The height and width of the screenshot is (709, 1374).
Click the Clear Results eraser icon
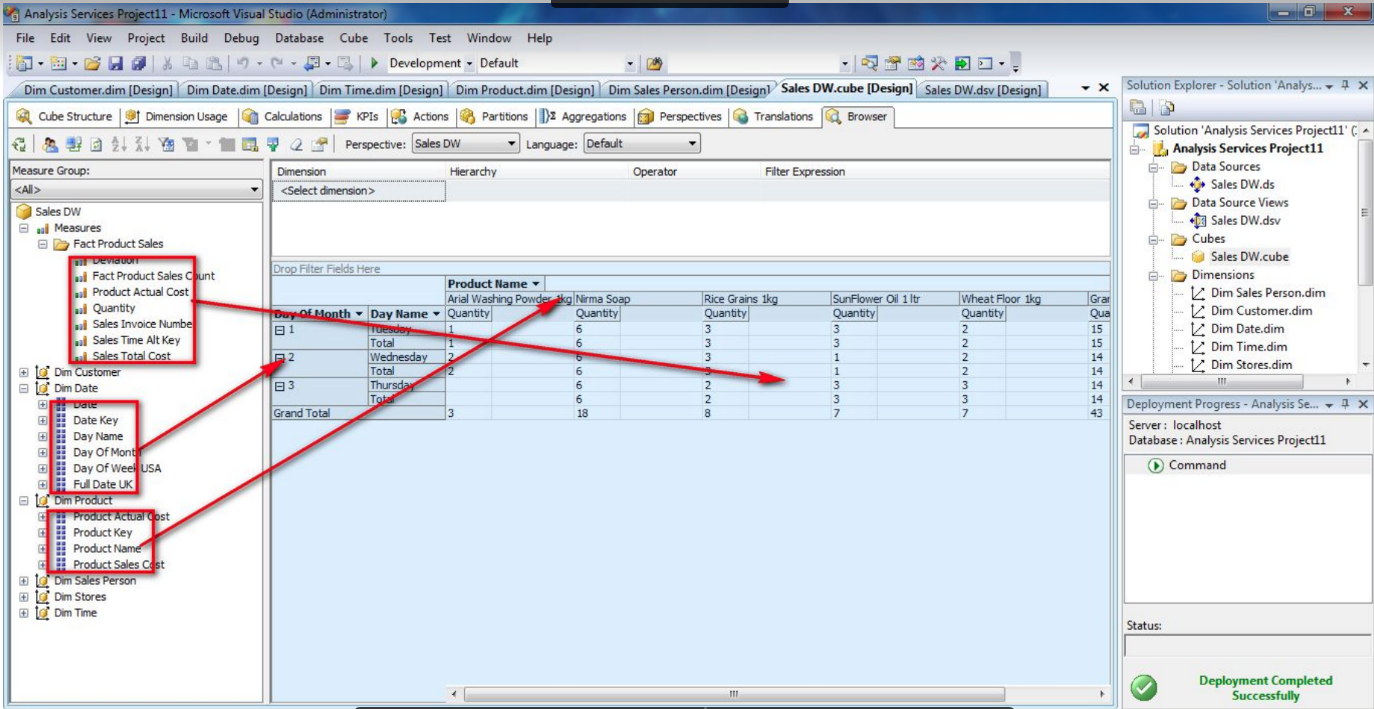296,144
